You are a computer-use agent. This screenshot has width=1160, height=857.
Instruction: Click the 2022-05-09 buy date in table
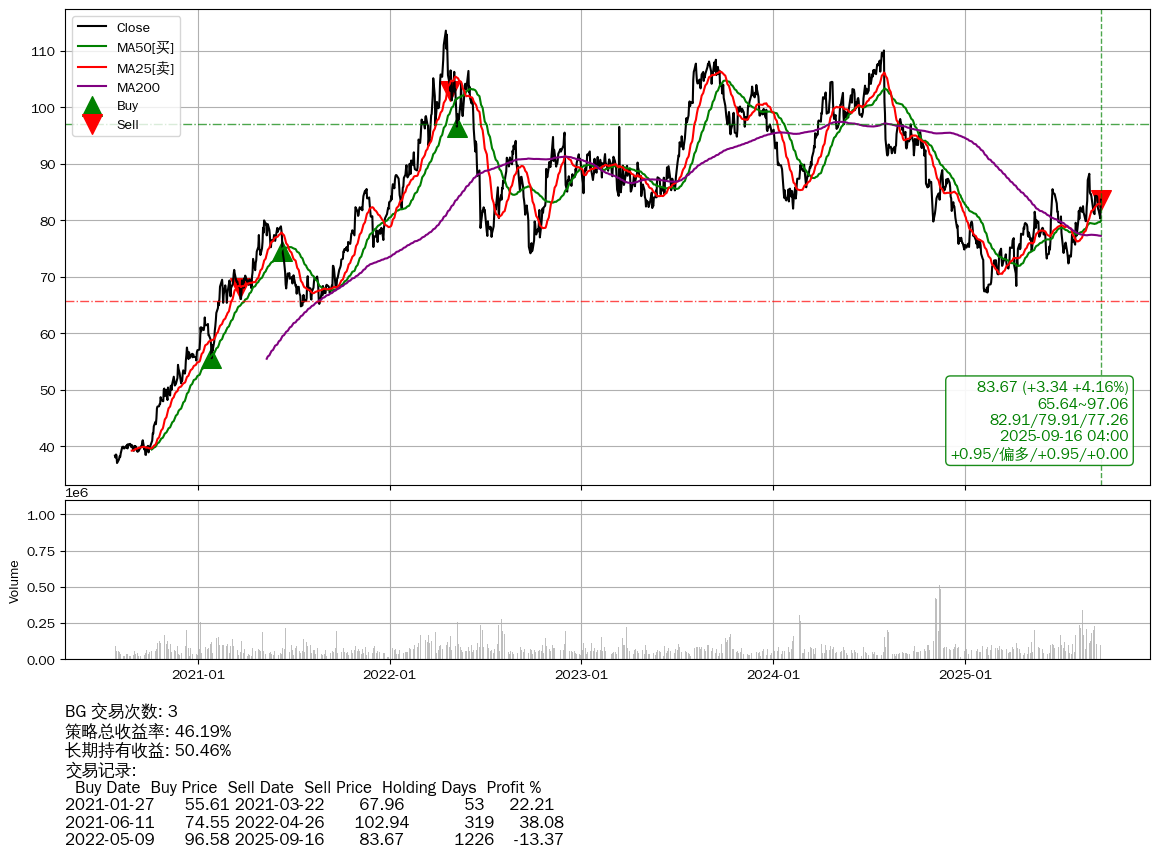(x=110, y=839)
